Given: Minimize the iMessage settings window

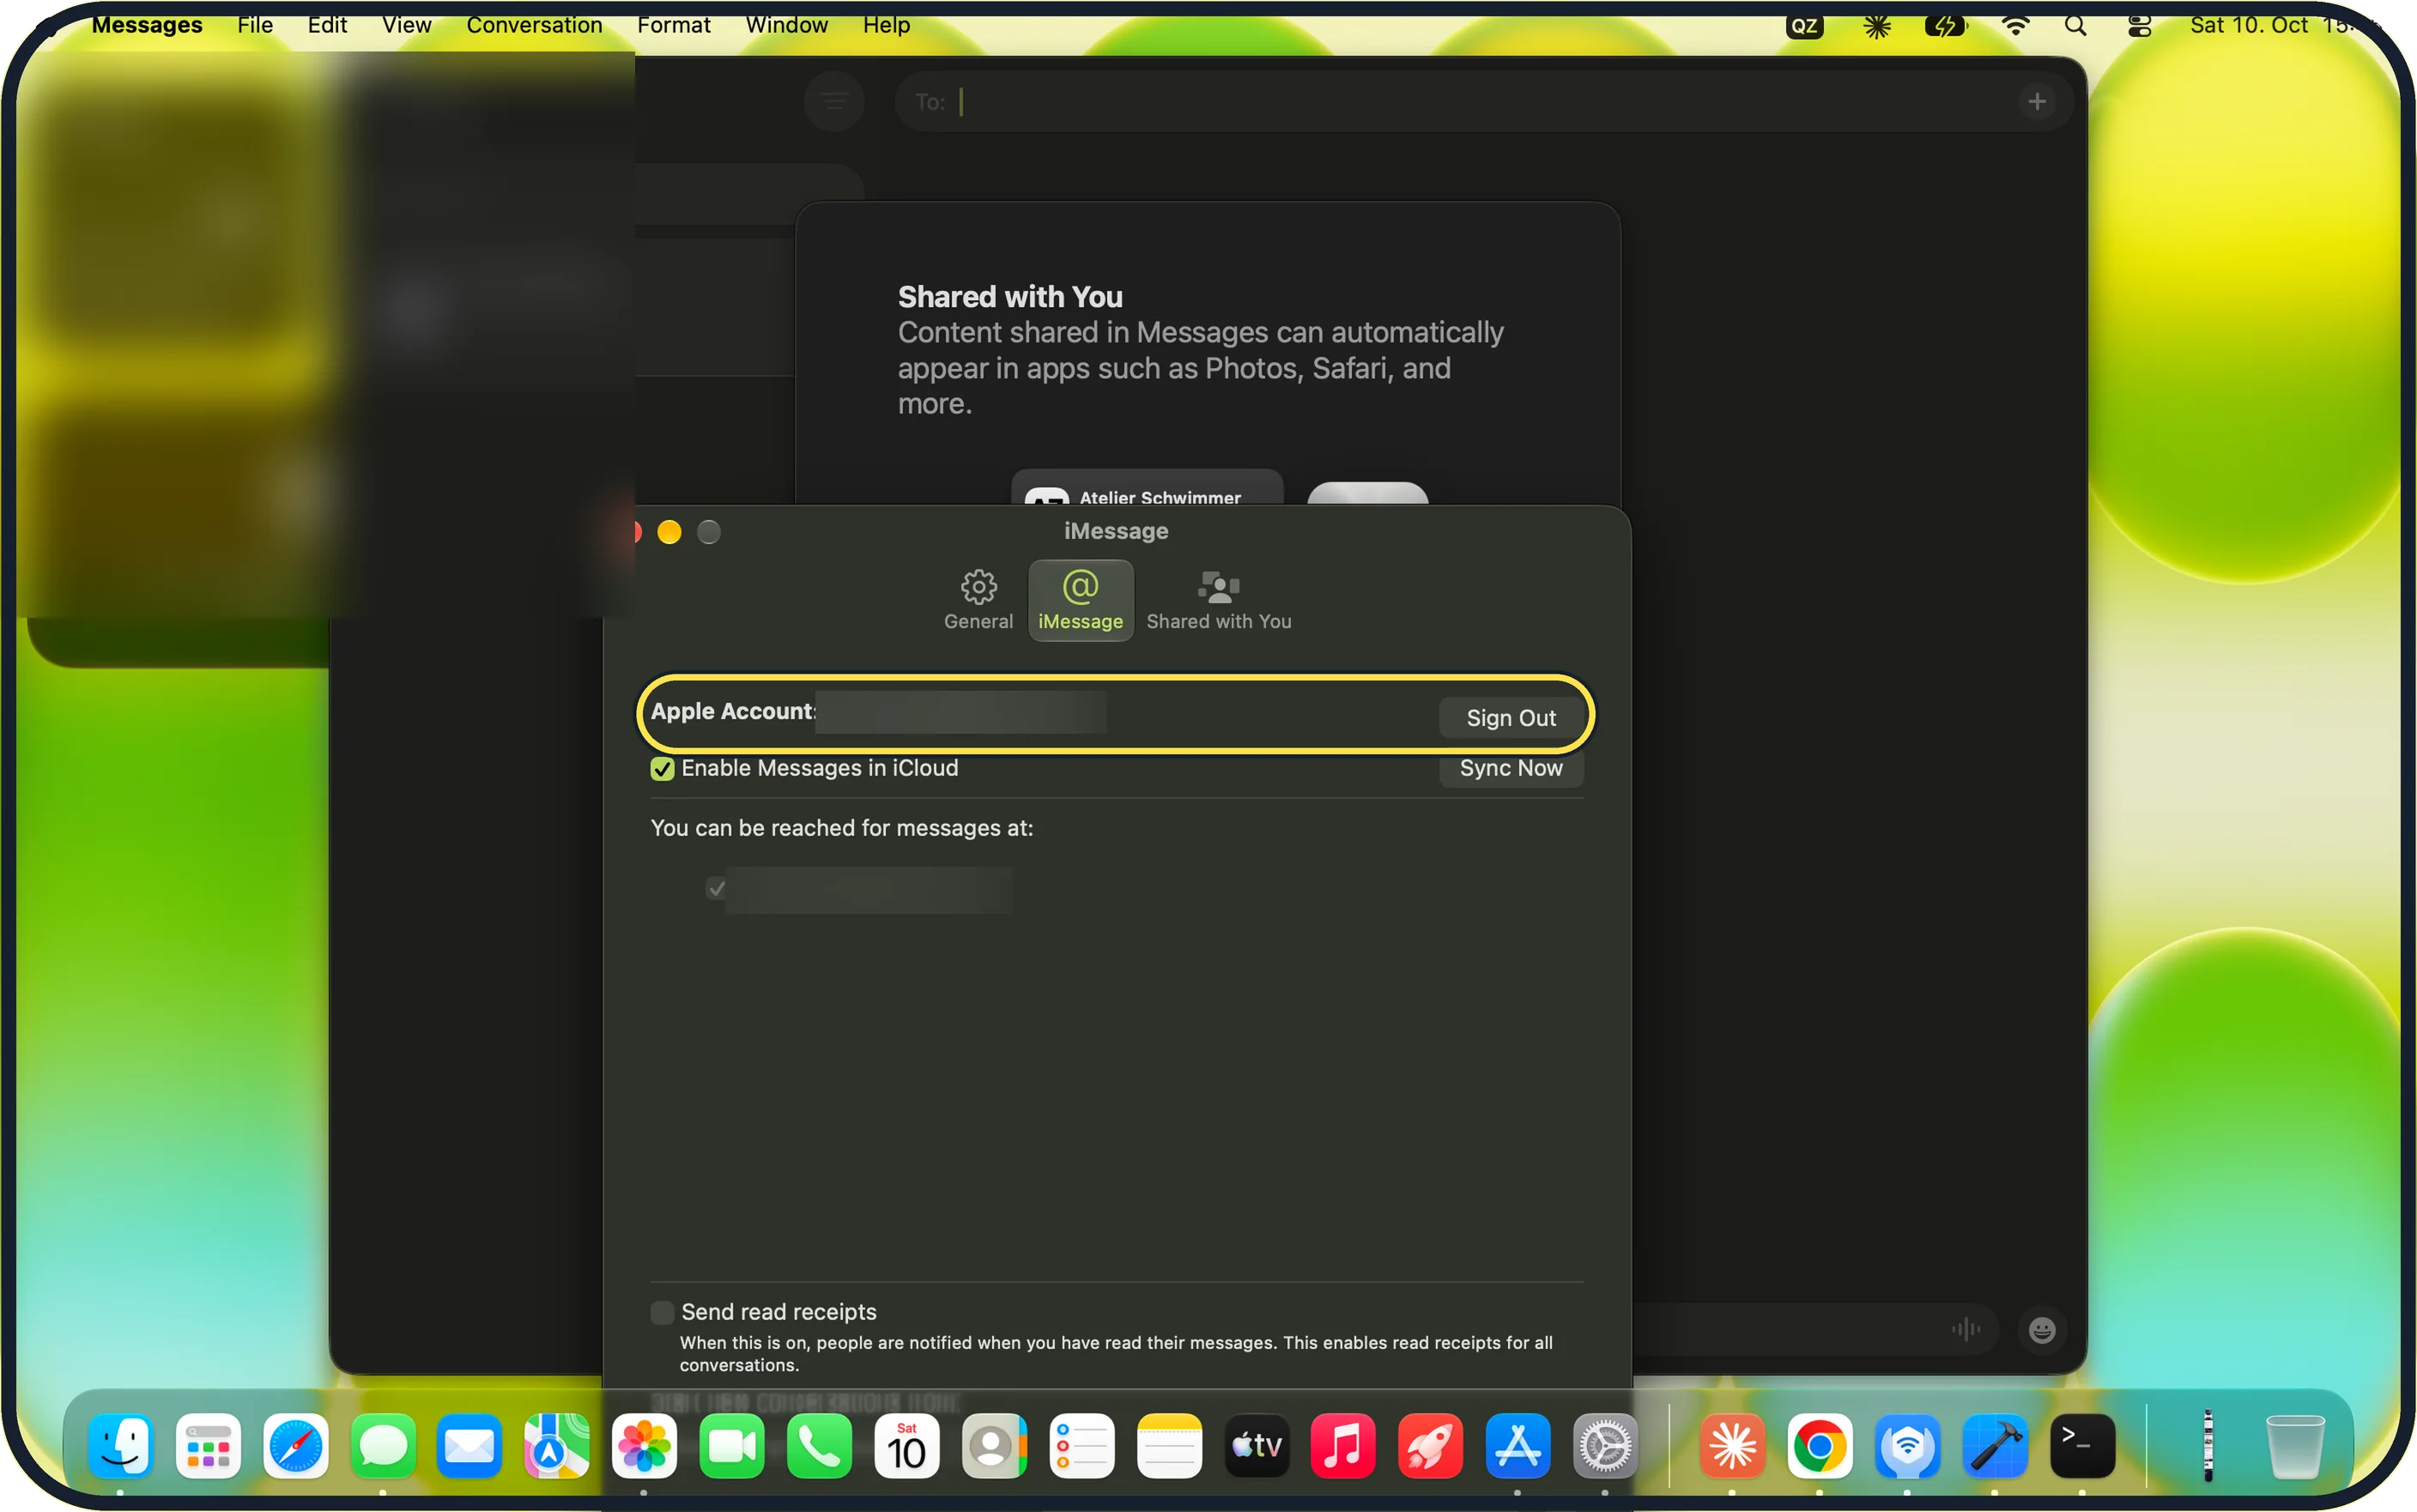Looking at the screenshot, I should (669, 532).
